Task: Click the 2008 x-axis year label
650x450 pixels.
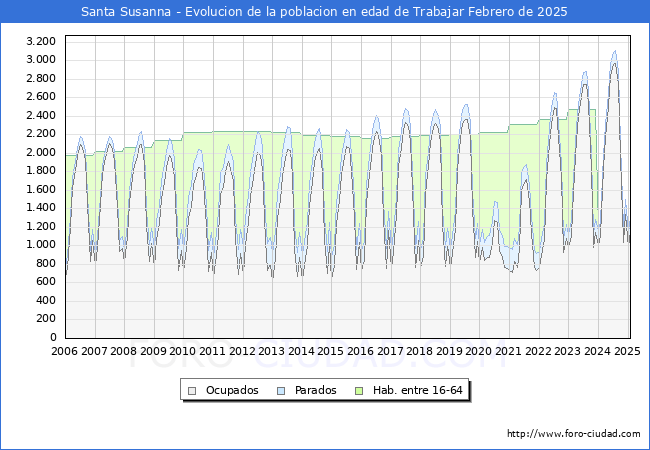Action: point(124,351)
